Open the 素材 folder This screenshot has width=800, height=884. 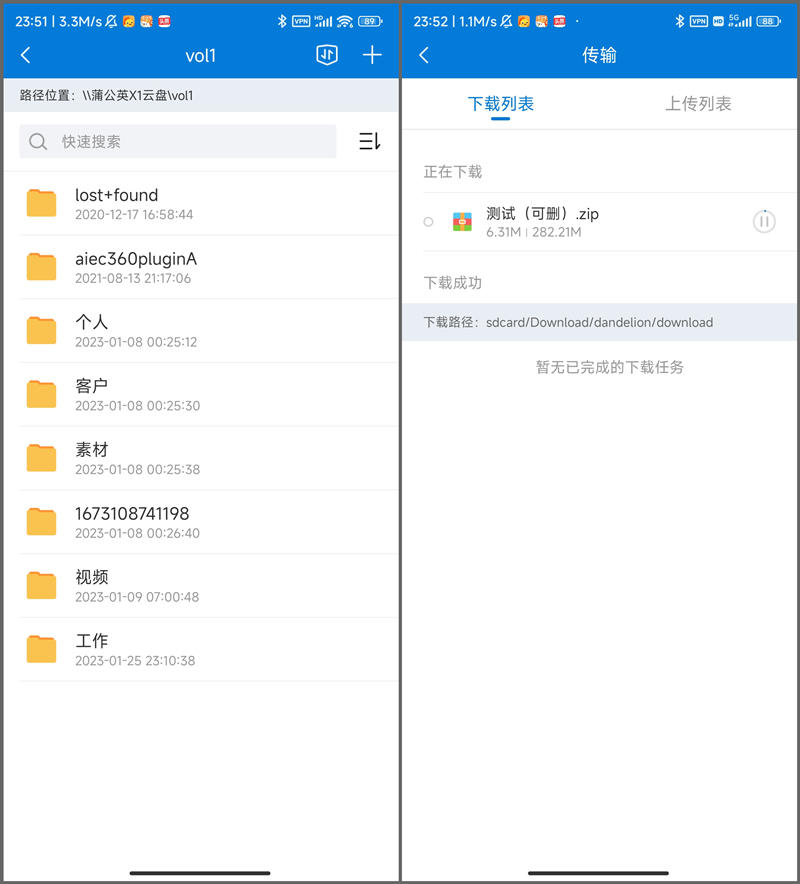[92, 458]
